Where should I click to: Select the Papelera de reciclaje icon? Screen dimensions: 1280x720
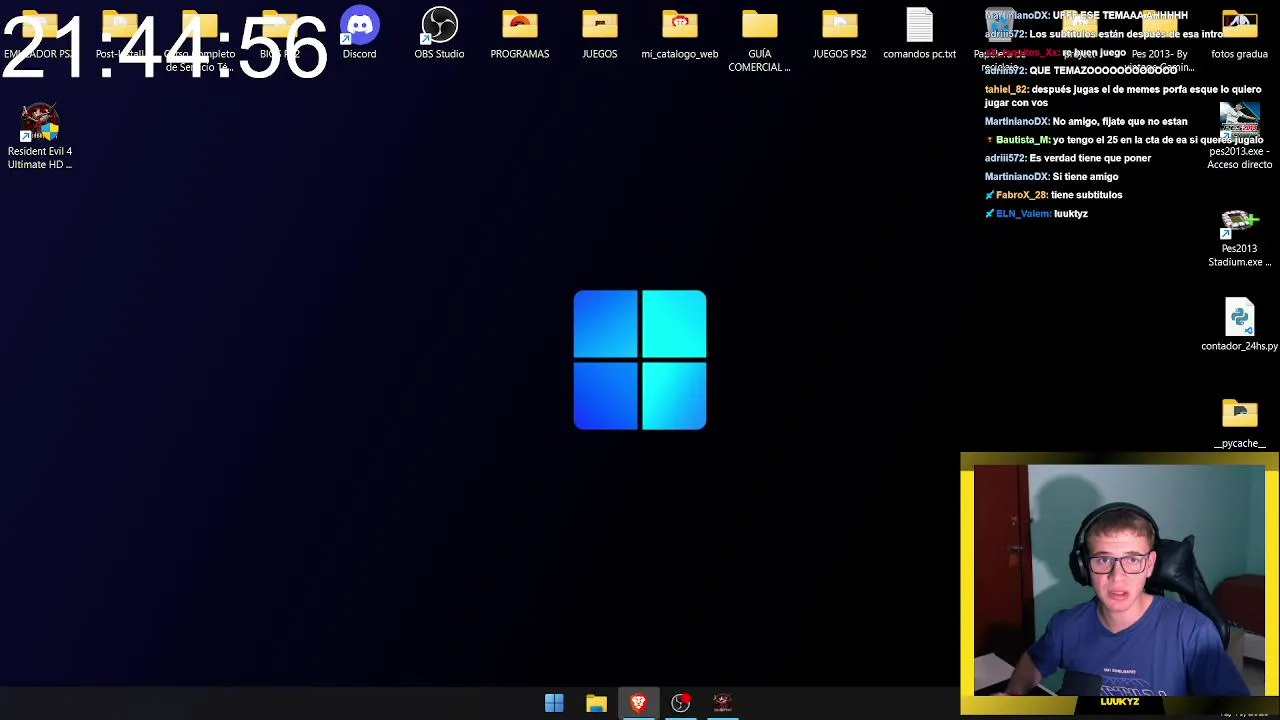pos(999,40)
